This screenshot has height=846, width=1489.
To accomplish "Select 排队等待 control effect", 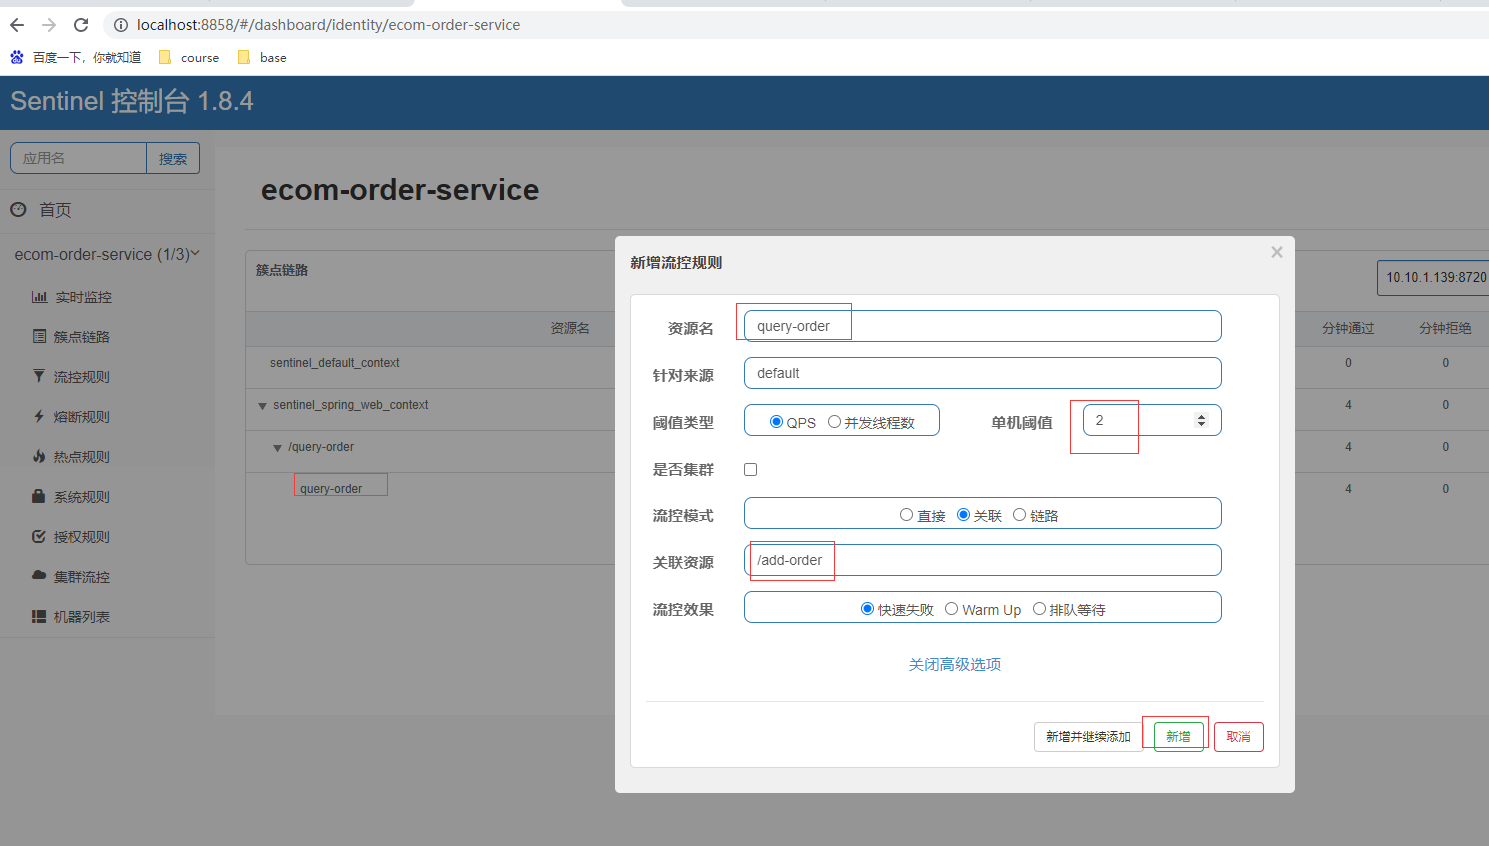I will tap(1040, 609).
